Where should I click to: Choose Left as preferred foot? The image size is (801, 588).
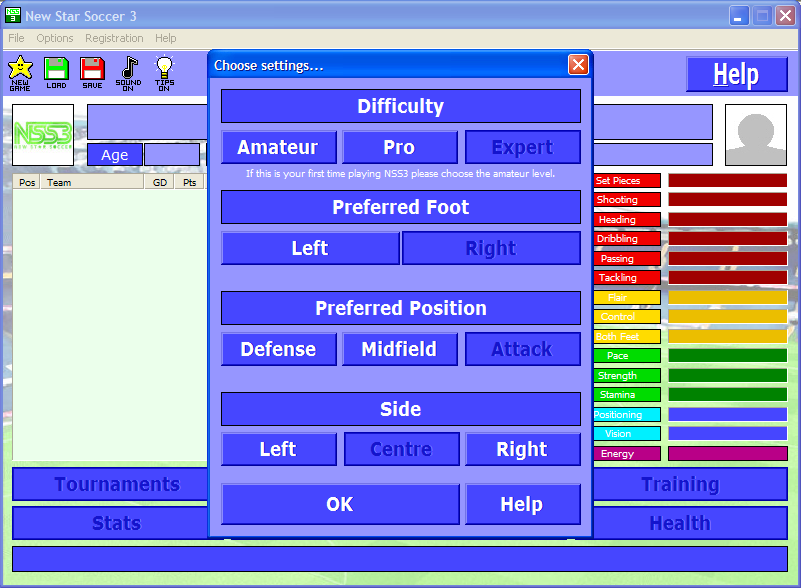click(x=310, y=248)
